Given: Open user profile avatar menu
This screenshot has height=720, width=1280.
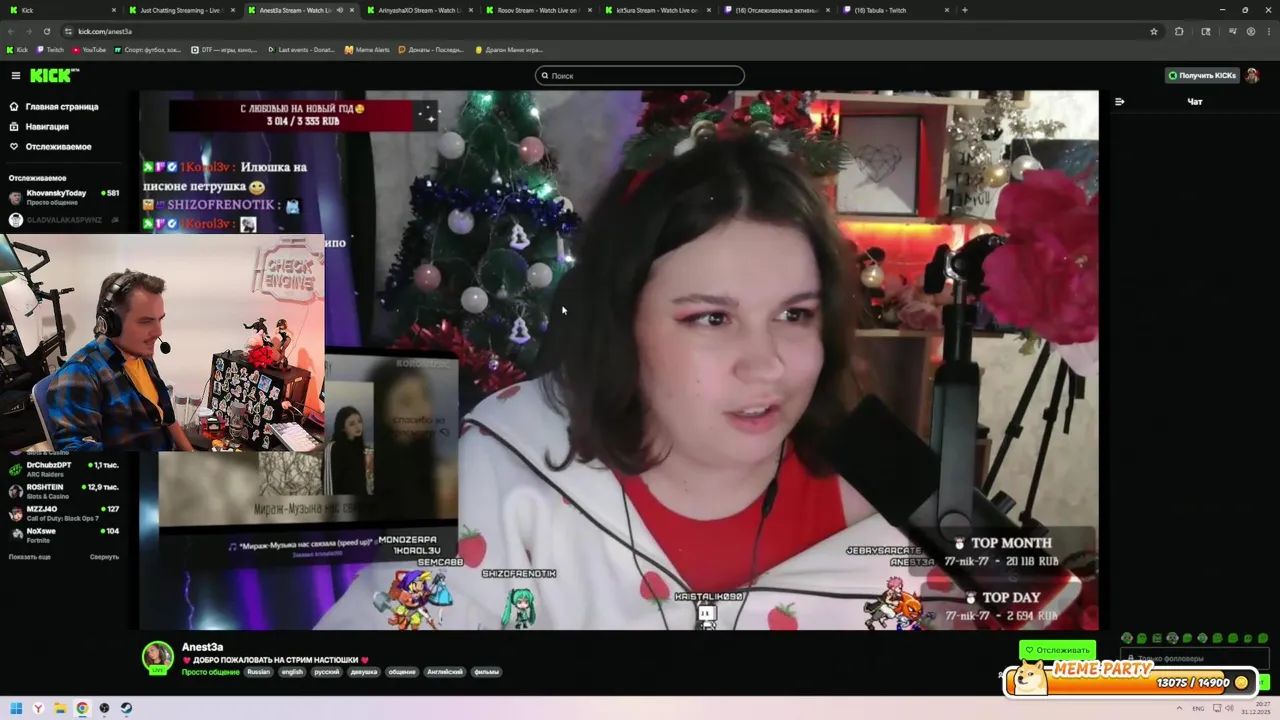Looking at the screenshot, I should [1252, 76].
